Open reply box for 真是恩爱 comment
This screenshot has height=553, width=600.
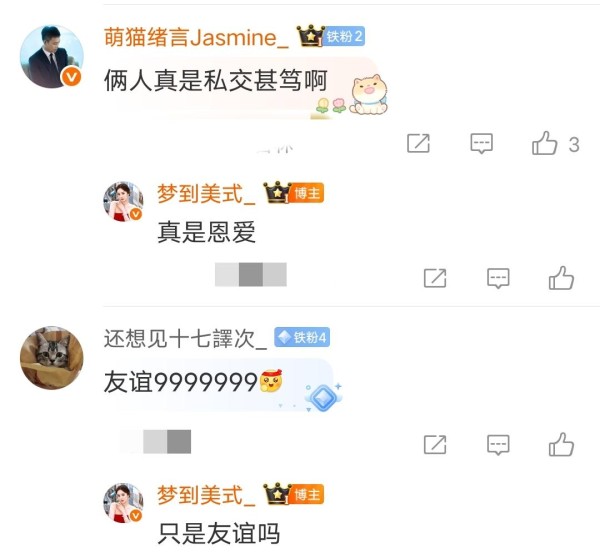[498, 278]
